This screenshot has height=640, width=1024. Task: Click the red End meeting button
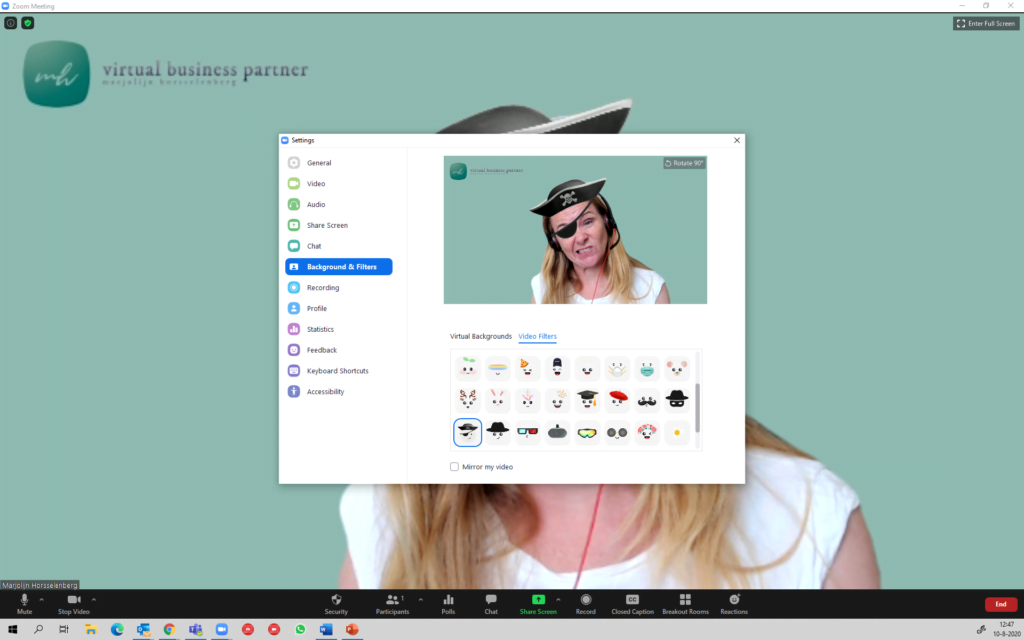[x=1001, y=604]
